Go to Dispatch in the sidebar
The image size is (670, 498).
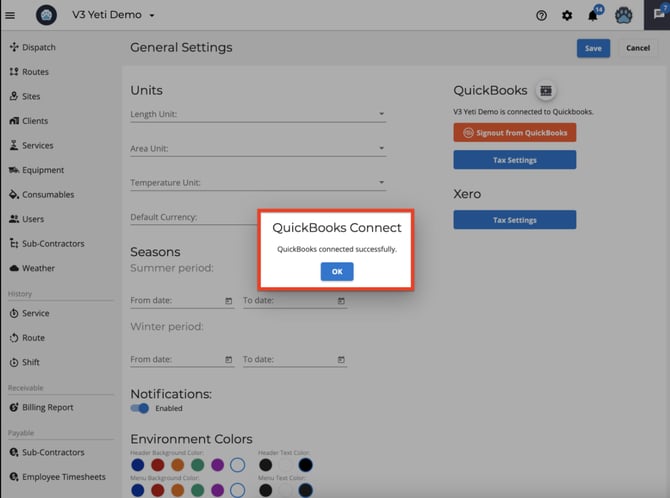pos(38,47)
